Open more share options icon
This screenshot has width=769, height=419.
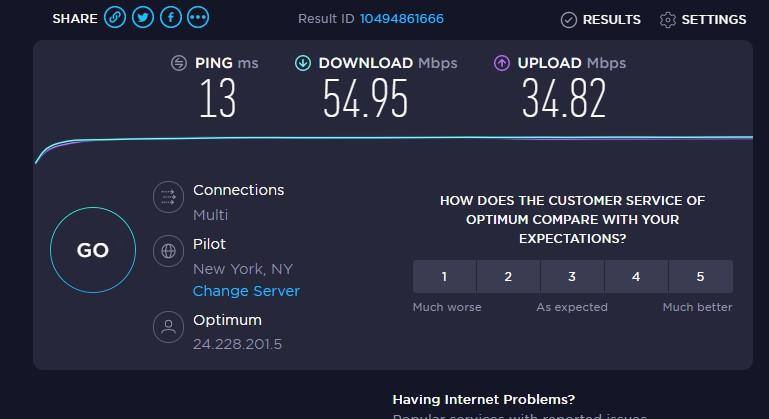tap(198, 18)
